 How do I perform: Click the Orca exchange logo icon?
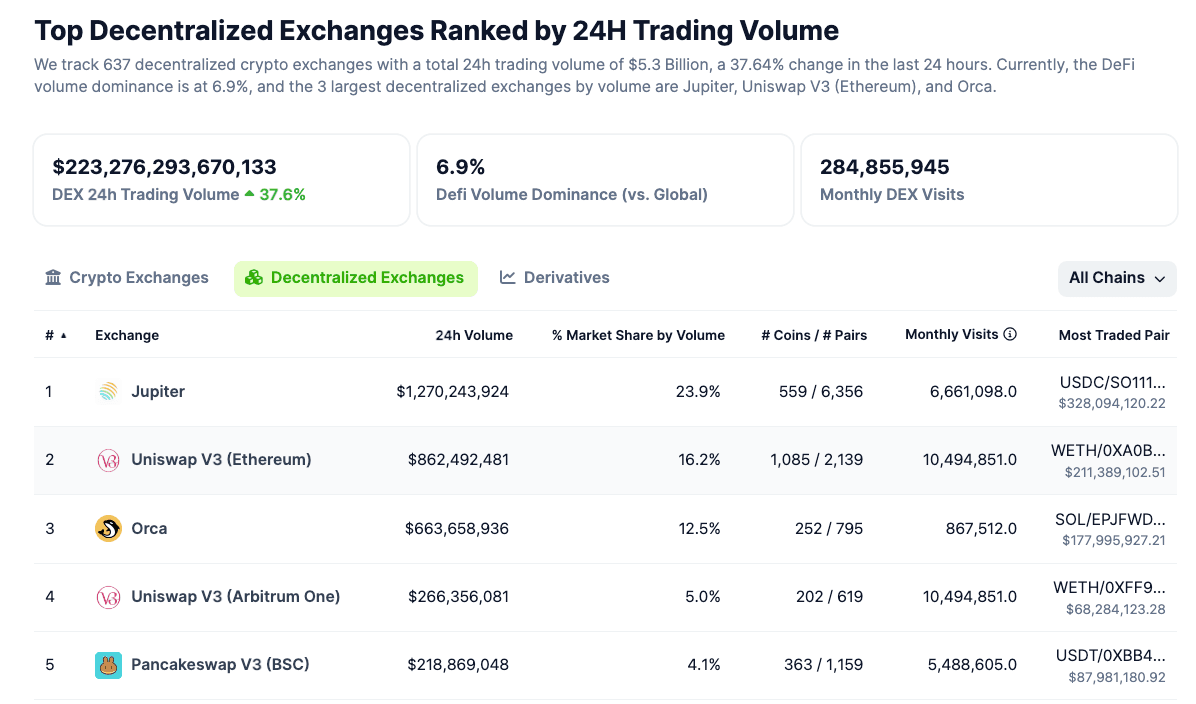[108, 528]
